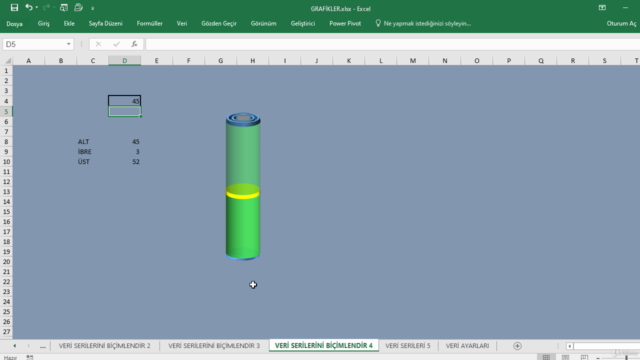Click the quick print icon
This screenshot has height=360, width=640.
pyautogui.click(x=78, y=7)
